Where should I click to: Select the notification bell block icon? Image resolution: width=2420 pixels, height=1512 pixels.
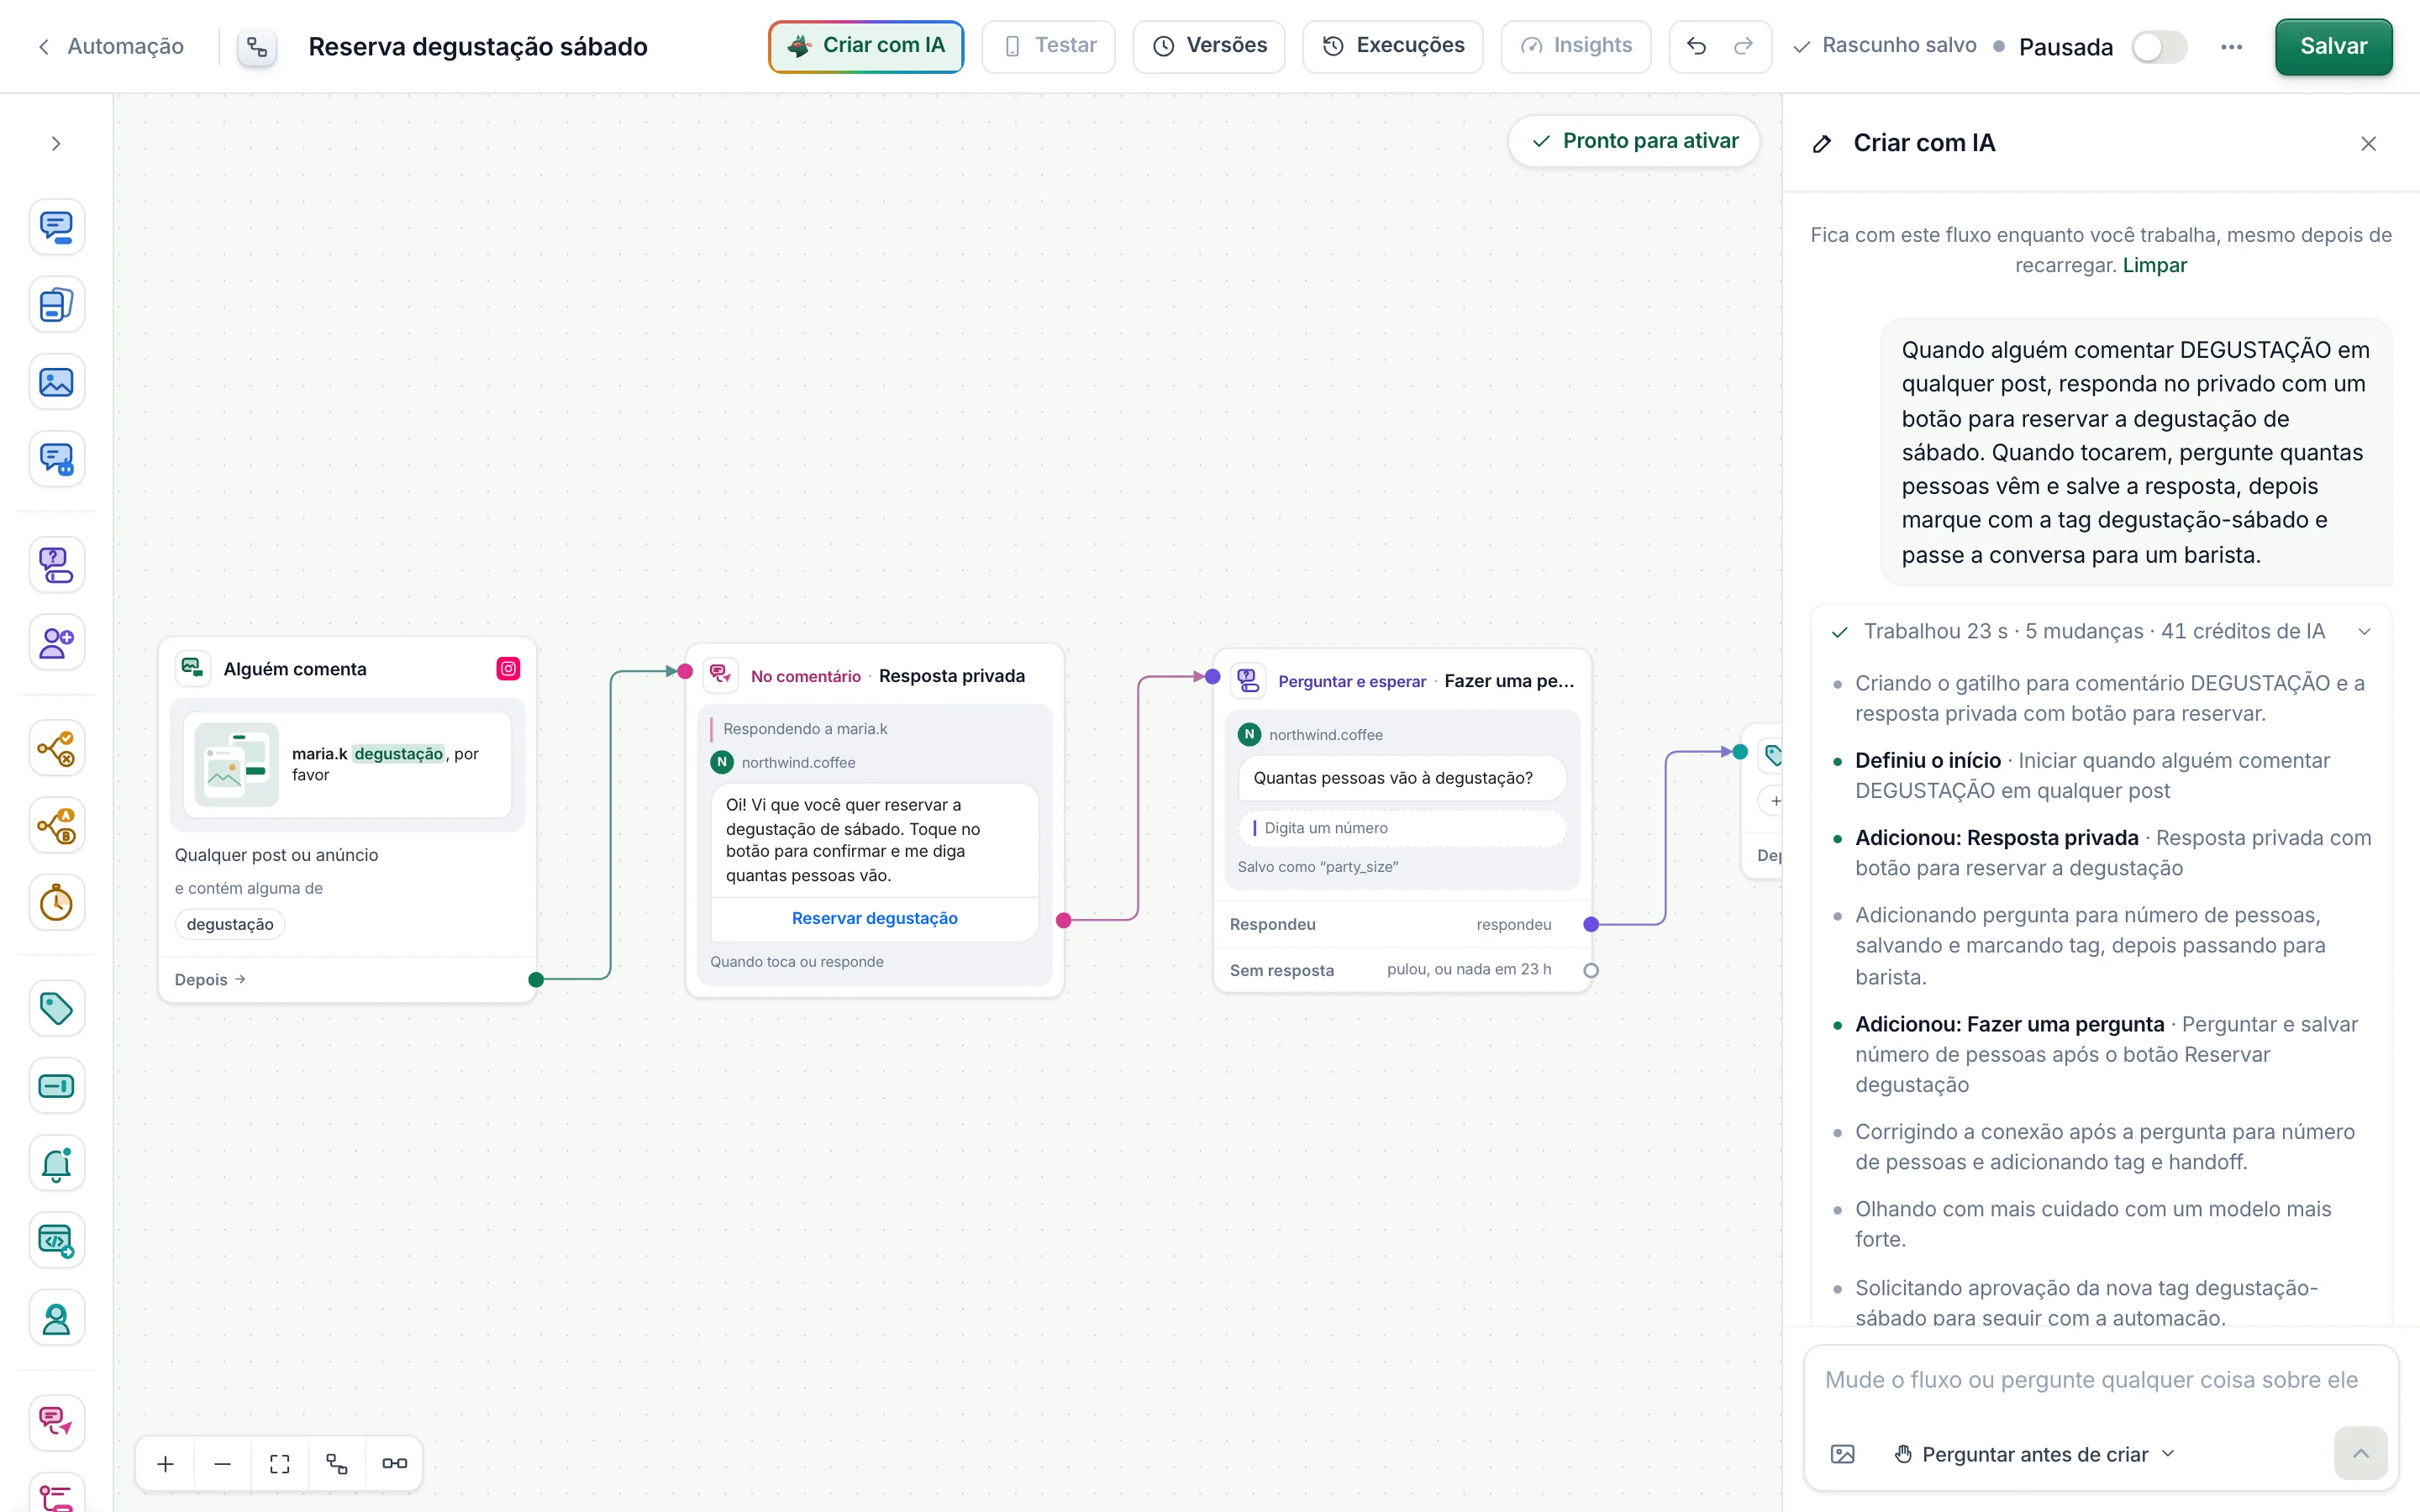coord(57,1164)
